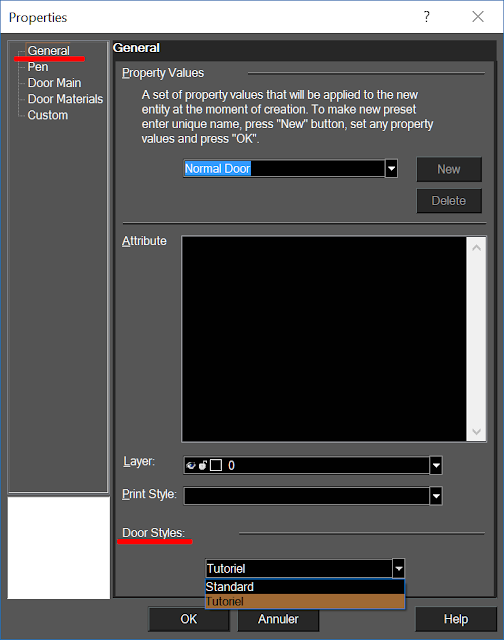Open Help for this dialog

(x=456, y=619)
